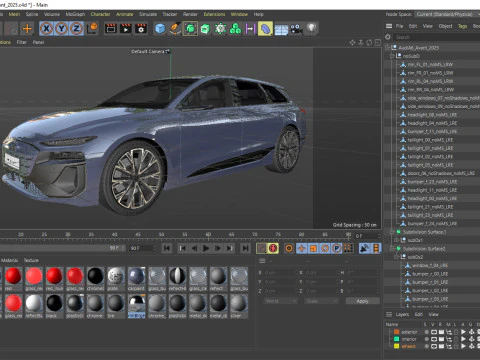
Task: Toggle Parameter keyframe recording P icon
Action: (337, 248)
